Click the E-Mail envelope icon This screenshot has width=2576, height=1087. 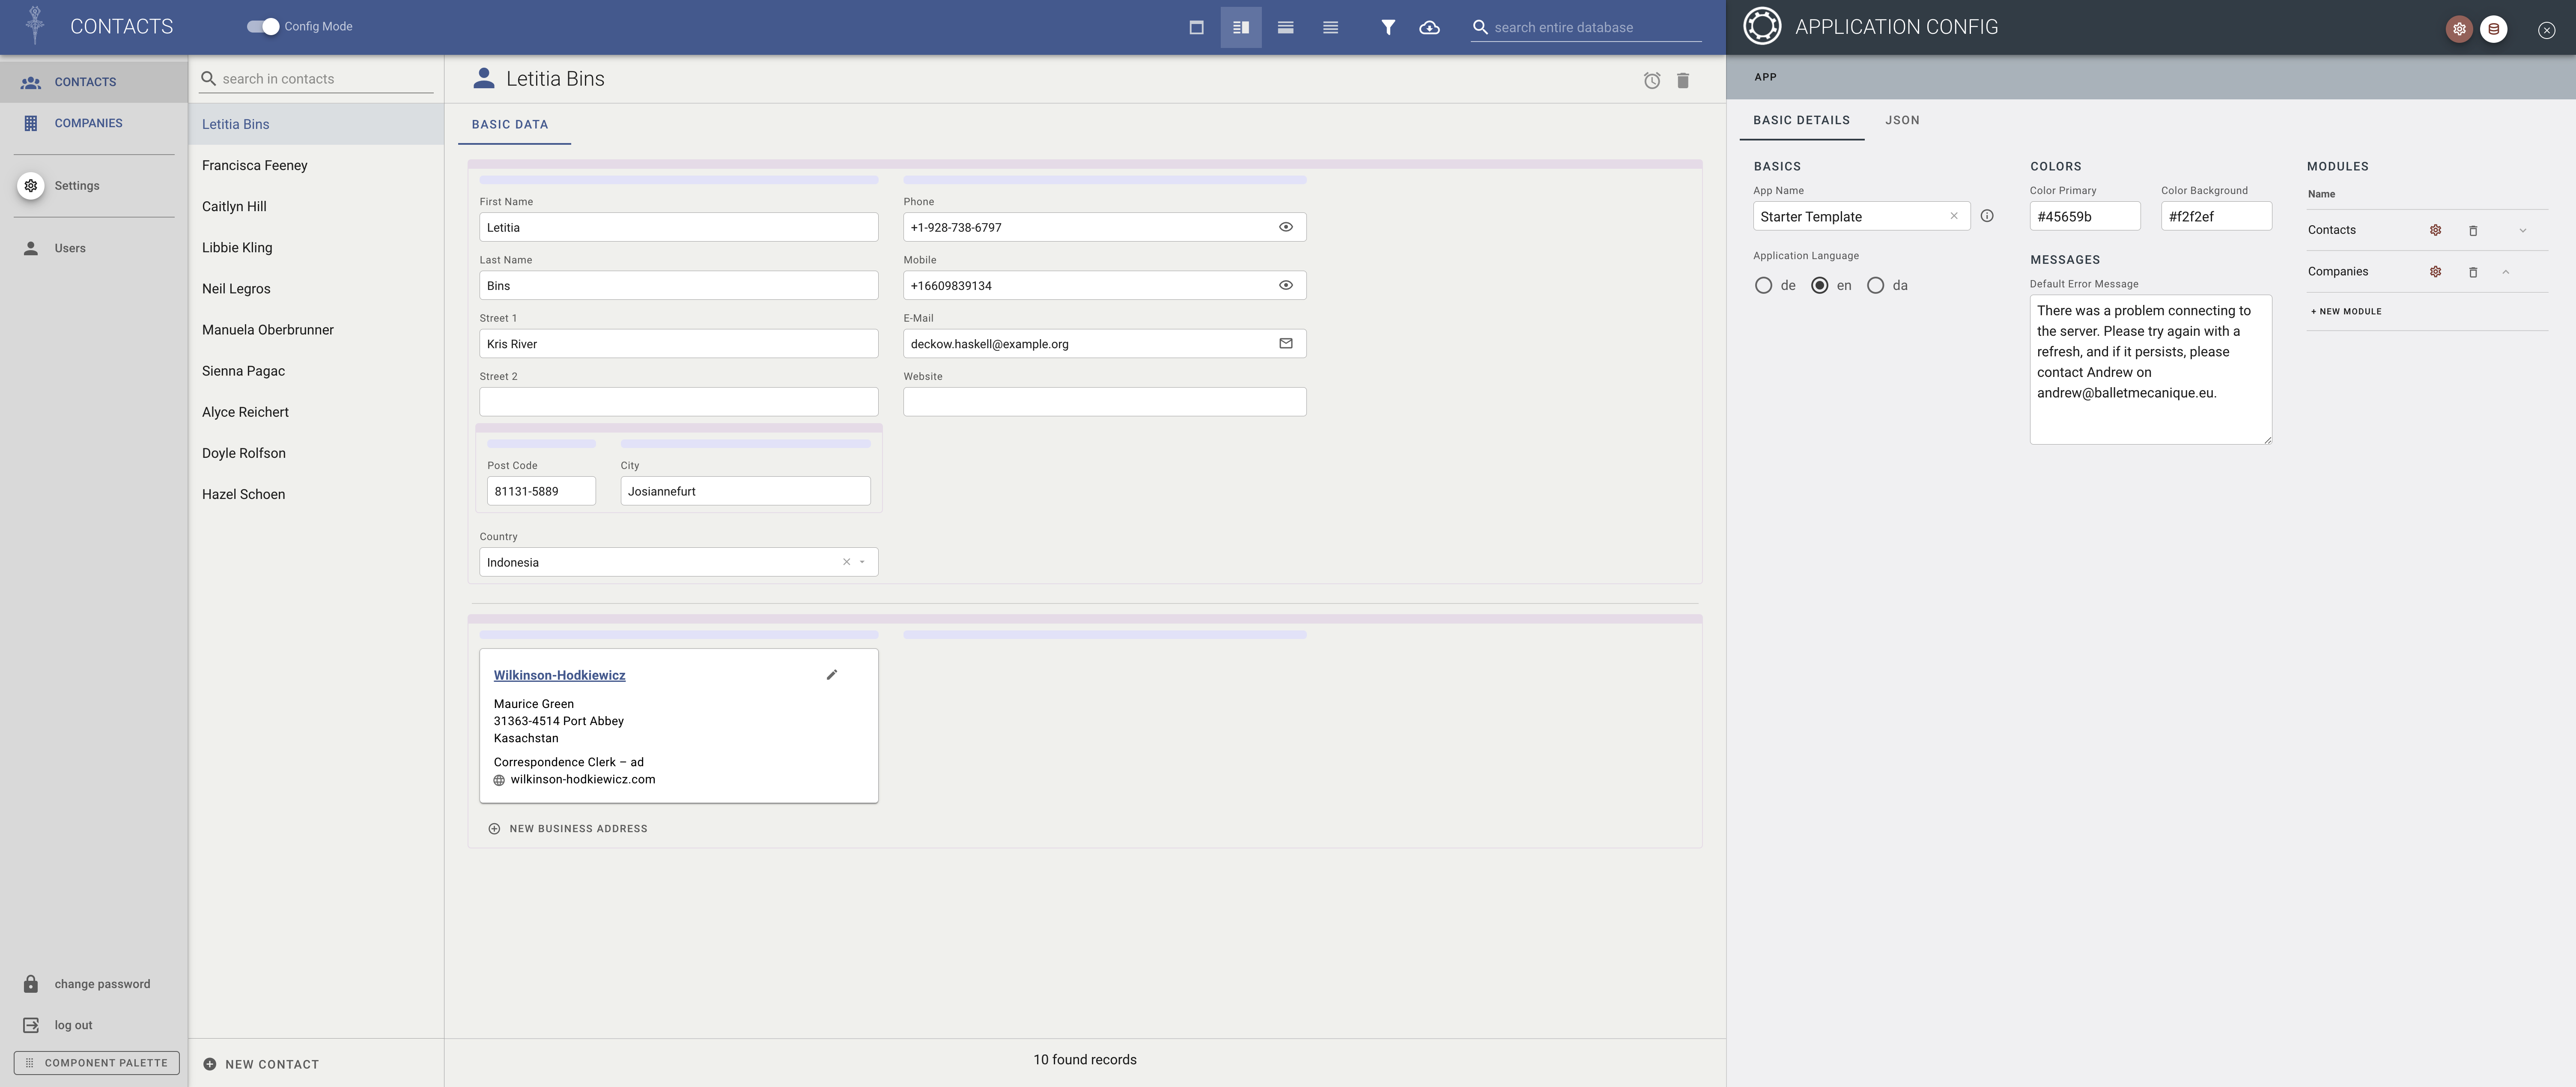(x=1286, y=343)
